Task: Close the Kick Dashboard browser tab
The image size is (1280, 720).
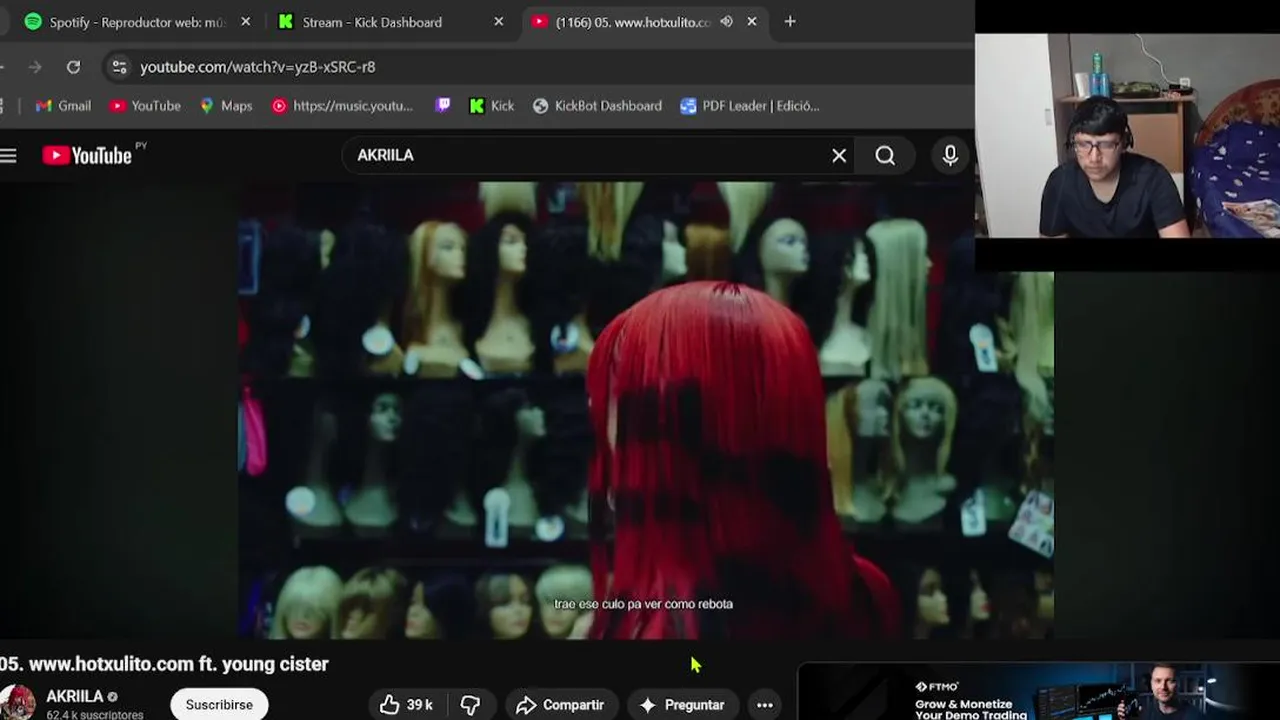Action: pyautogui.click(x=499, y=22)
